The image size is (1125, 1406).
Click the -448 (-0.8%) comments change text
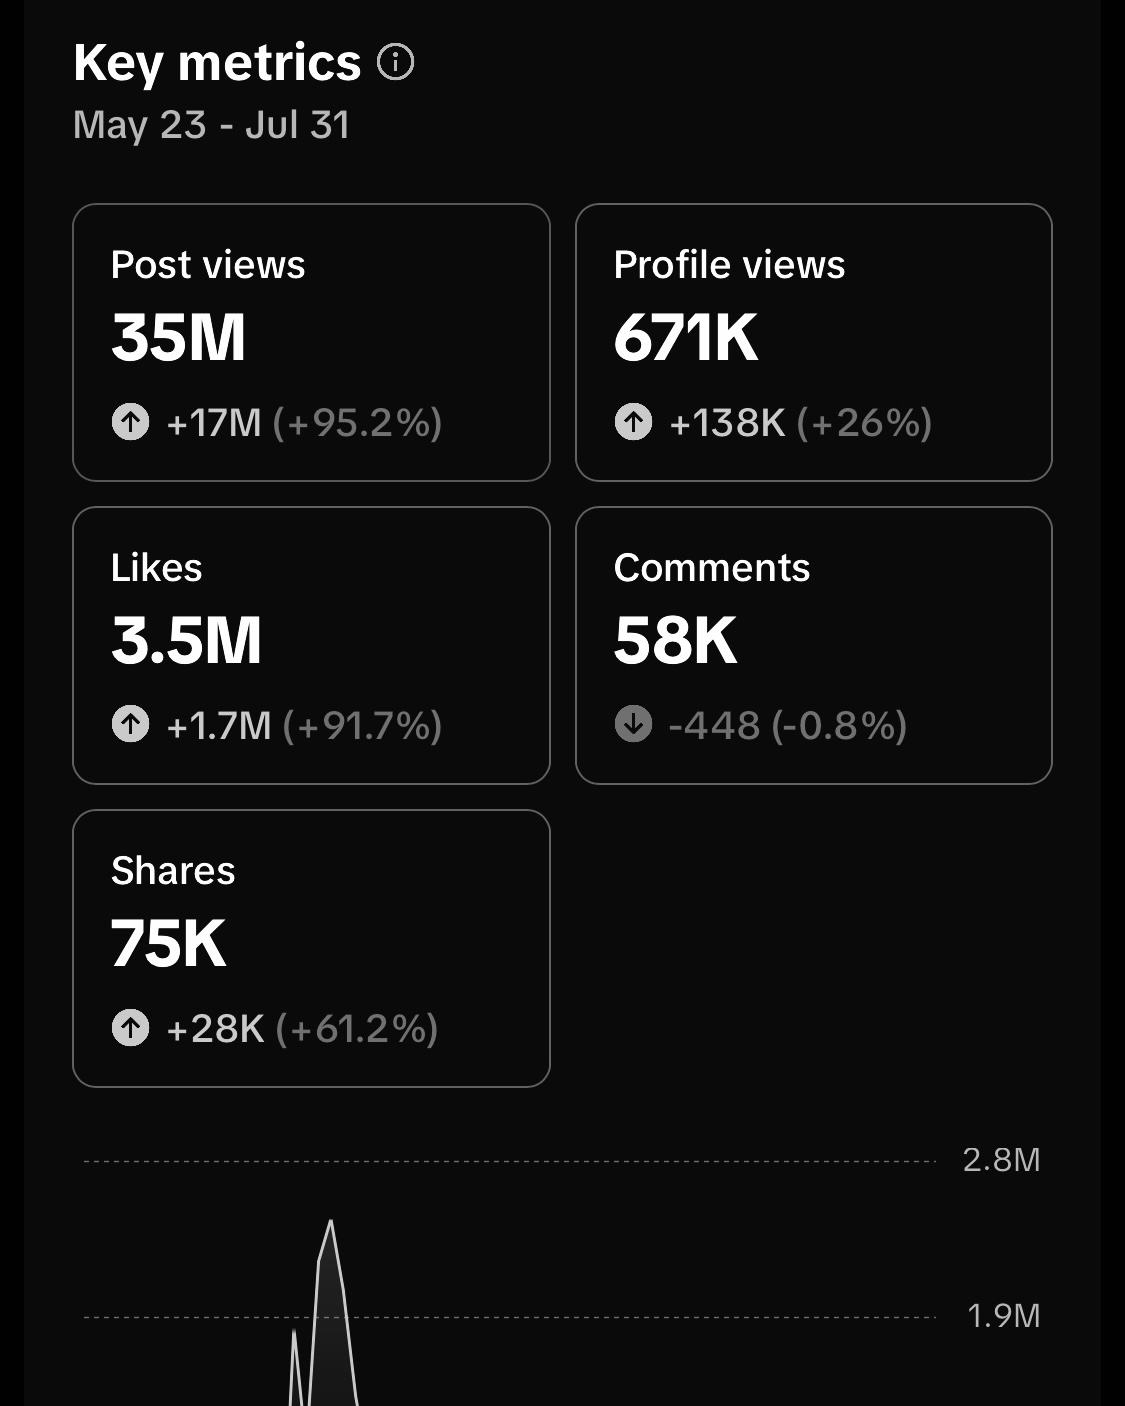pos(787,725)
